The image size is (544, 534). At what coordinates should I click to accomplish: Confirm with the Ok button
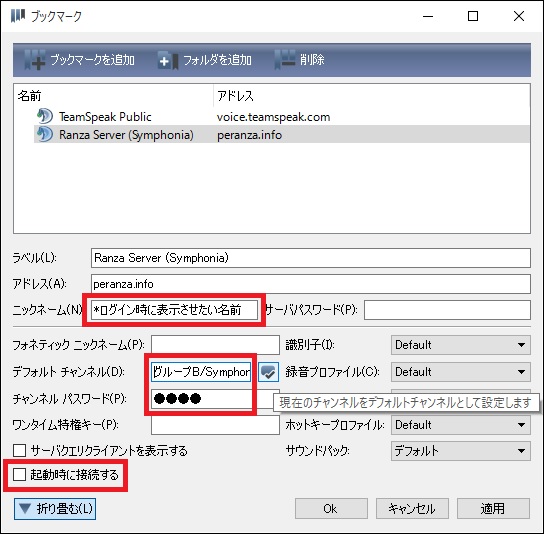331,509
